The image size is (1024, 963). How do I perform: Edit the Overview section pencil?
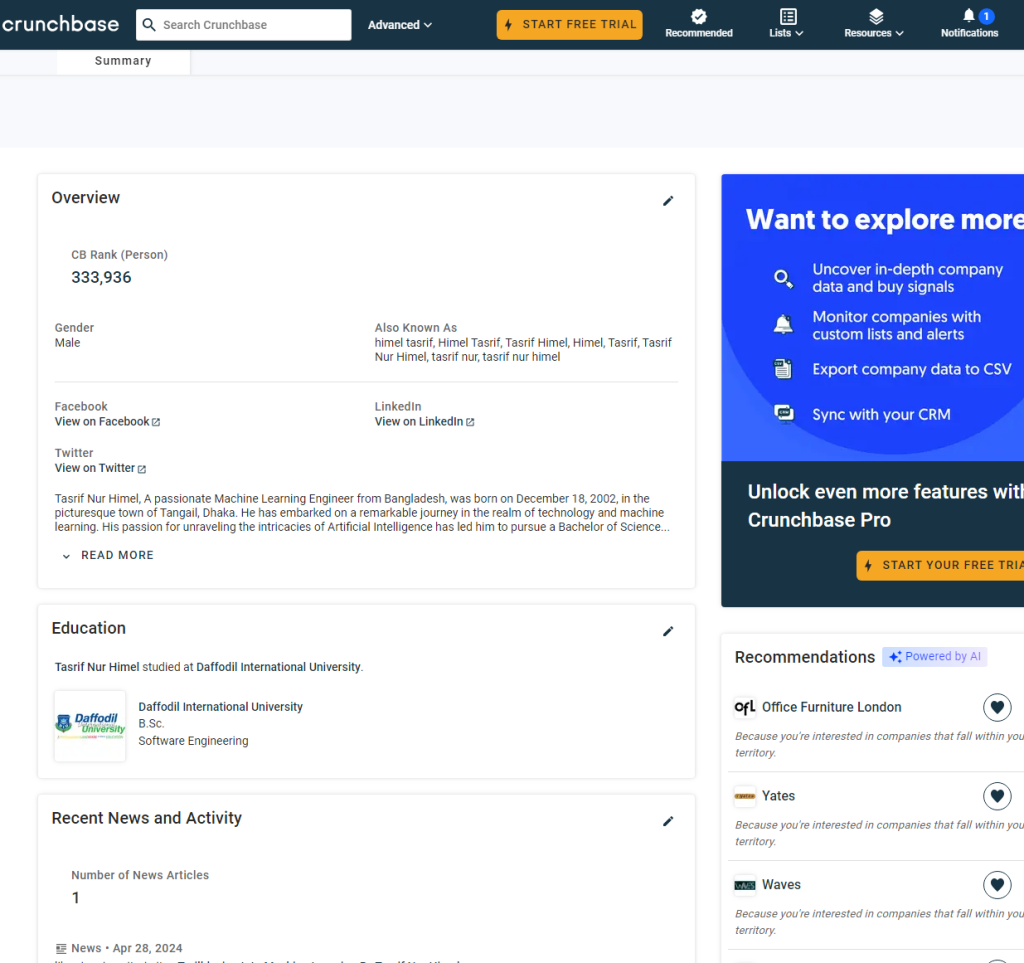668,200
